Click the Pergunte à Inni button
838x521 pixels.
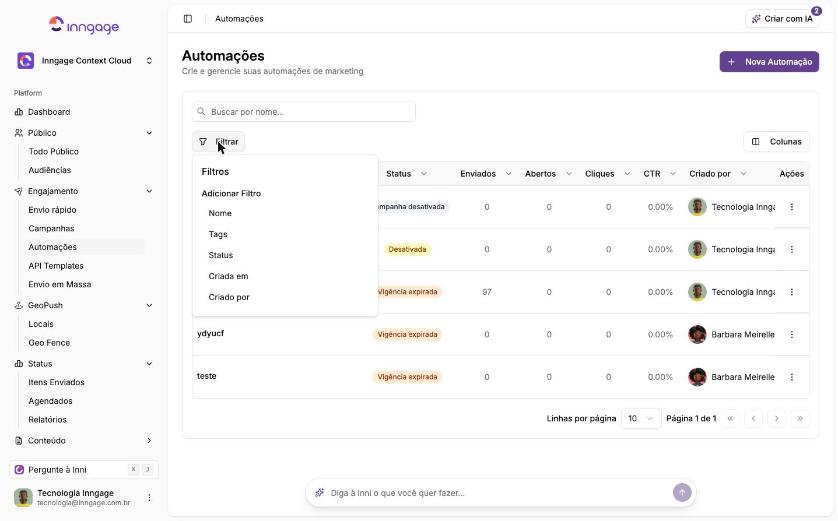point(84,470)
